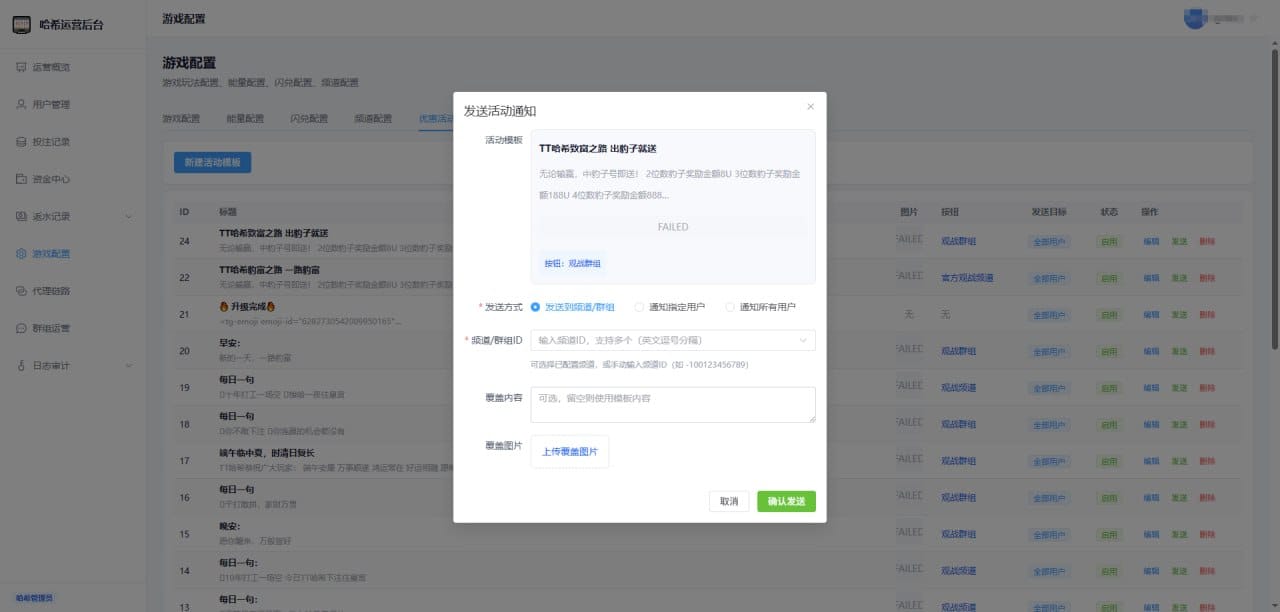Image resolution: width=1280 pixels, height=612 pixels.
Task: Click the user avatar in the header
Action: 1194,18
